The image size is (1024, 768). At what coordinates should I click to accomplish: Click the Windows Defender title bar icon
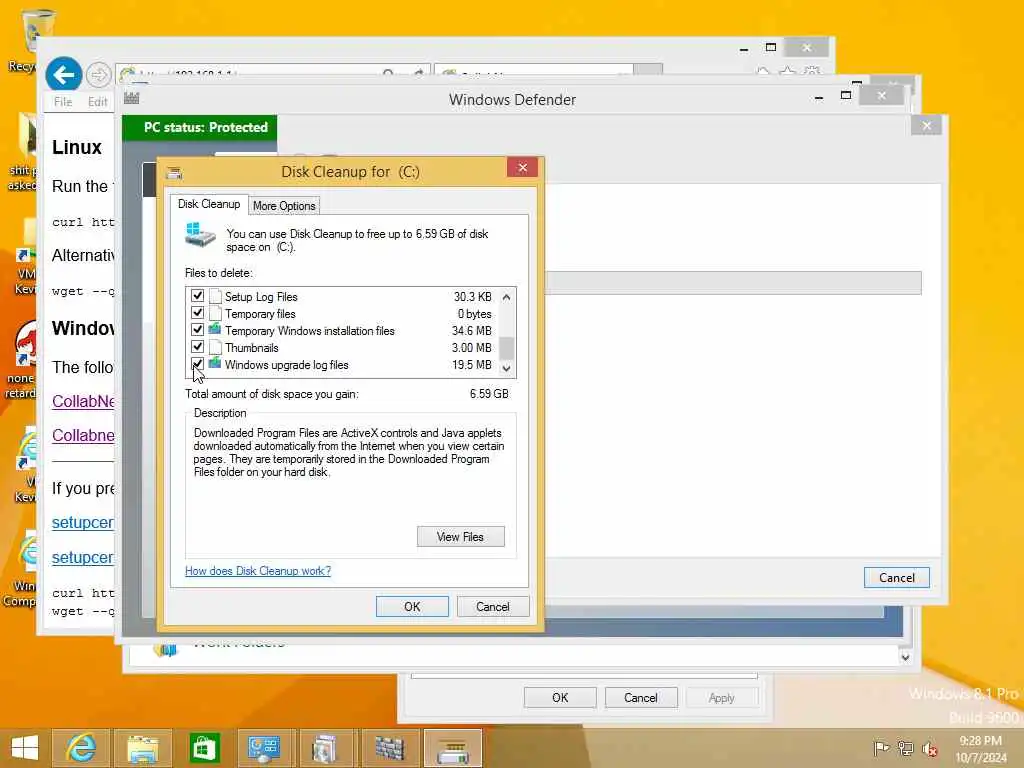[x=132, y=98]
